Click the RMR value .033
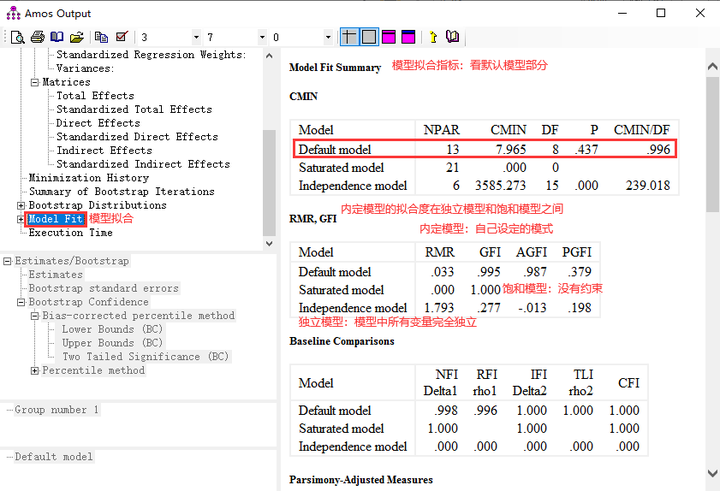Image resolution: width=720 pixels, height=491 pixels. point(443,272)
